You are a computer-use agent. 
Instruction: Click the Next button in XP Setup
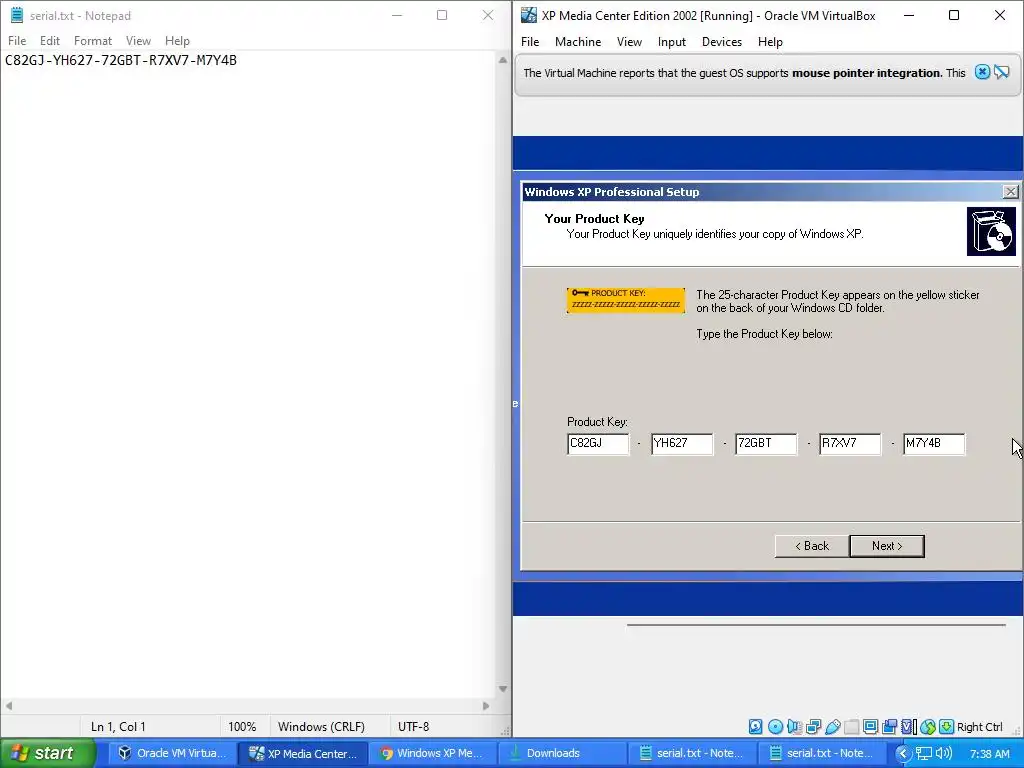(887, 546)
